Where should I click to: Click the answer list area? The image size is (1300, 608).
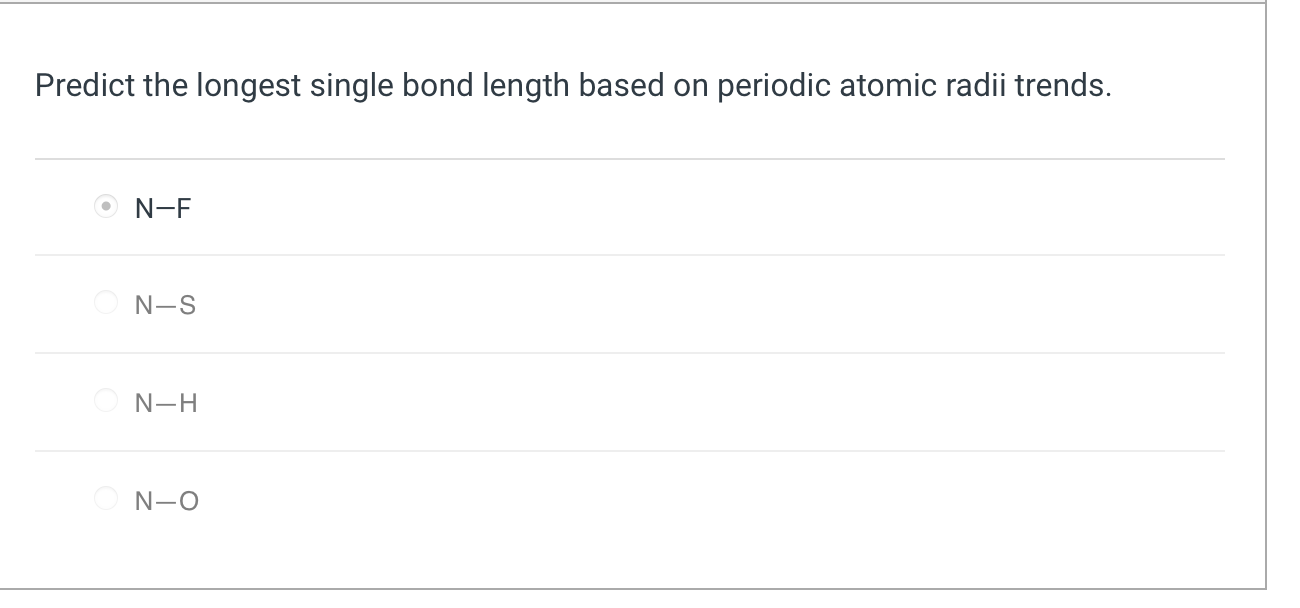[x=630, y=353]
